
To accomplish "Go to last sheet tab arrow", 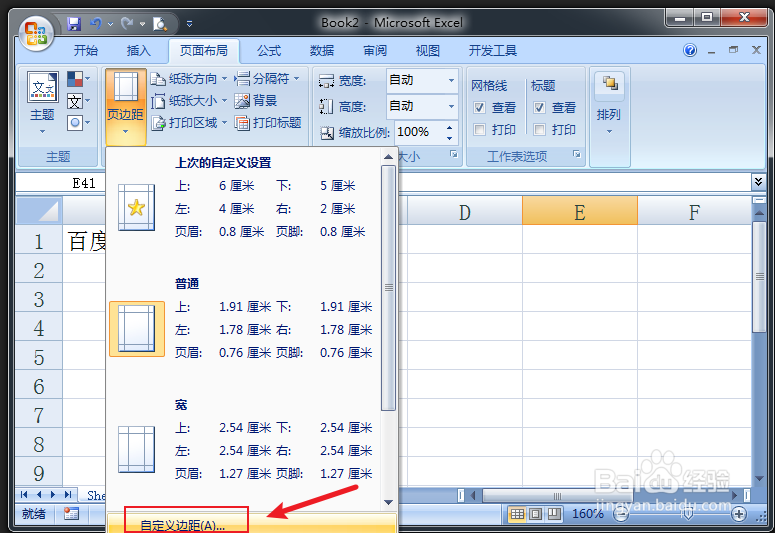I will coord(68,494).
